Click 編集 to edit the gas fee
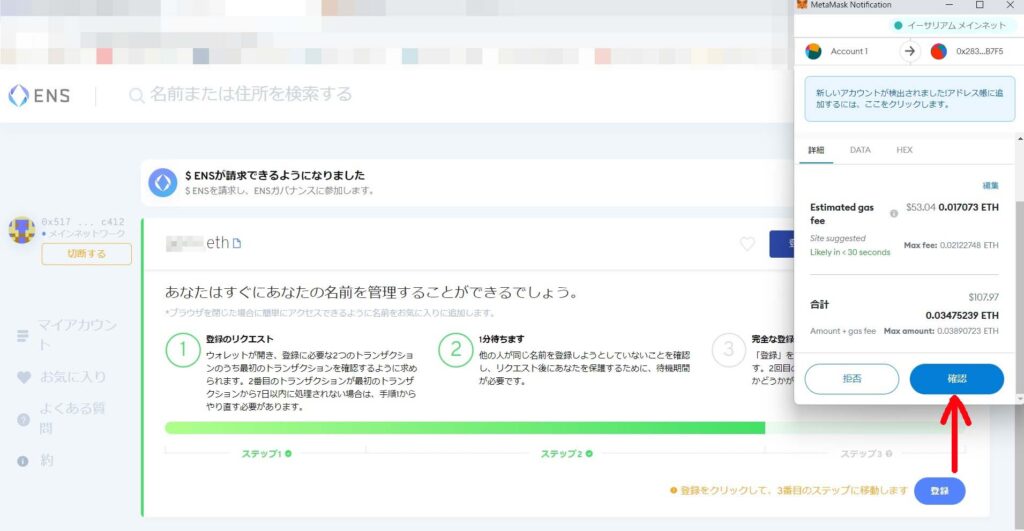The height and width of the screenshot is (531, 1024). click(991, 185)
